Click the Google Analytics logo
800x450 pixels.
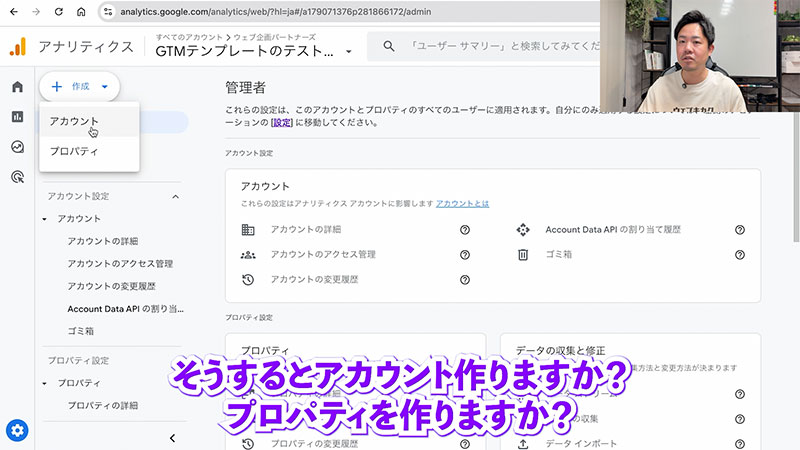pos(18,46)
